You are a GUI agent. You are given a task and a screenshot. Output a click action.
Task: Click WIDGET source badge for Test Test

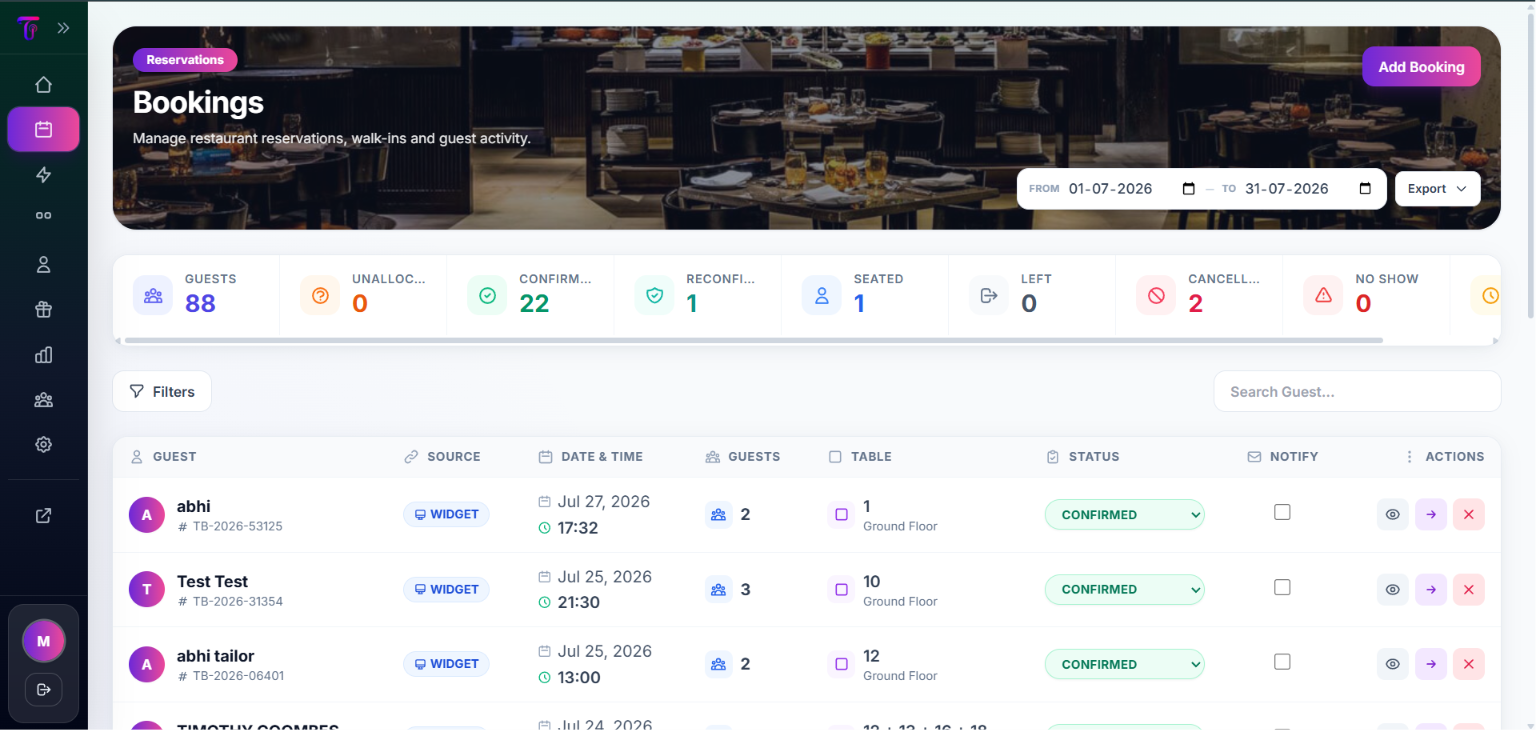(446, 589)
